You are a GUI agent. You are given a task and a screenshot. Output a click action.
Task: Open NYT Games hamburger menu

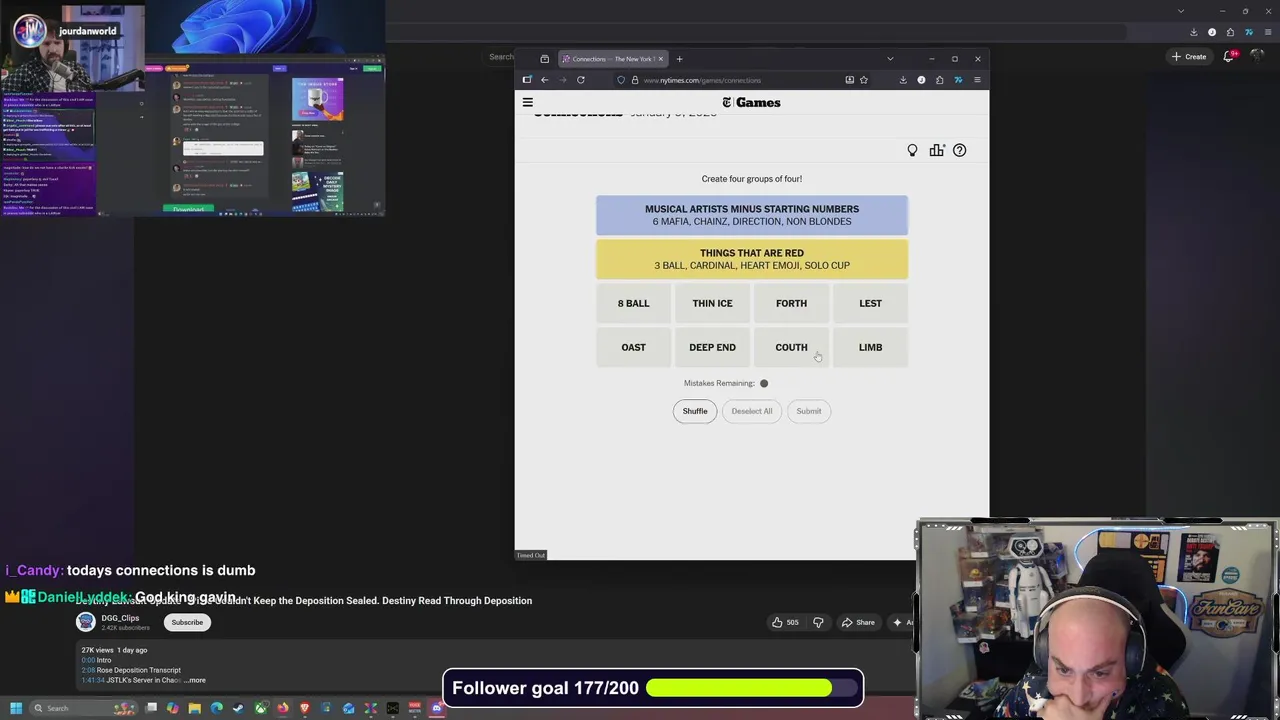coord(528,102)
